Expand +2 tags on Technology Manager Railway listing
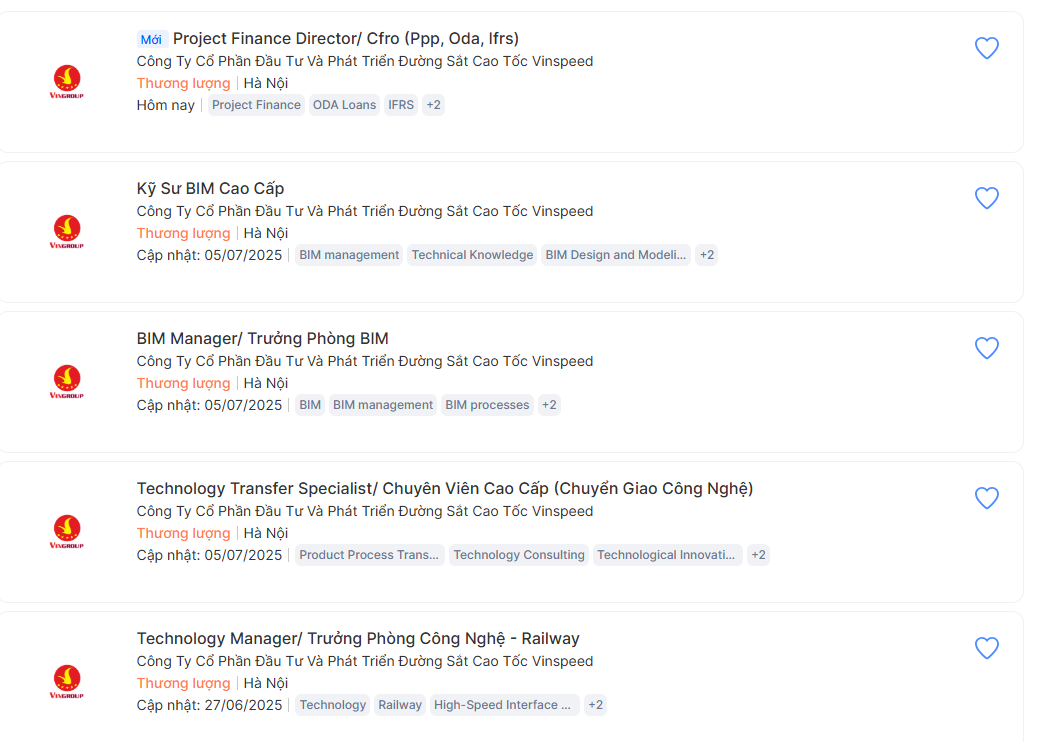 tap(595, 705)
